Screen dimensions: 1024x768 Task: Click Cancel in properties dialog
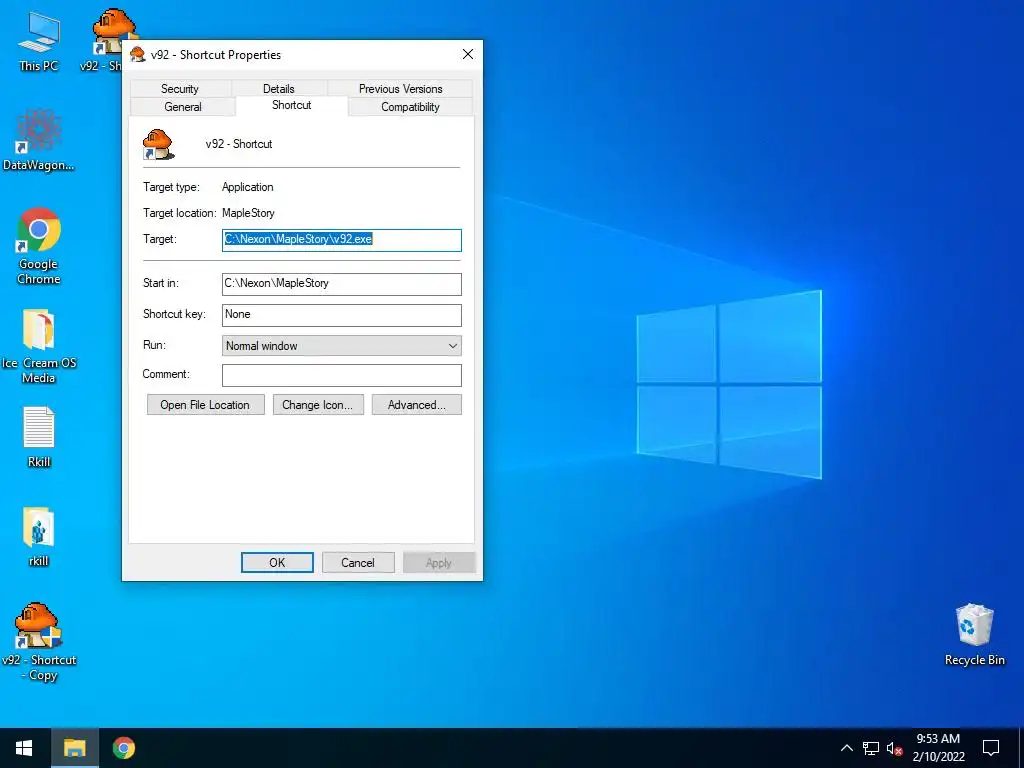[x=358, y=562]
